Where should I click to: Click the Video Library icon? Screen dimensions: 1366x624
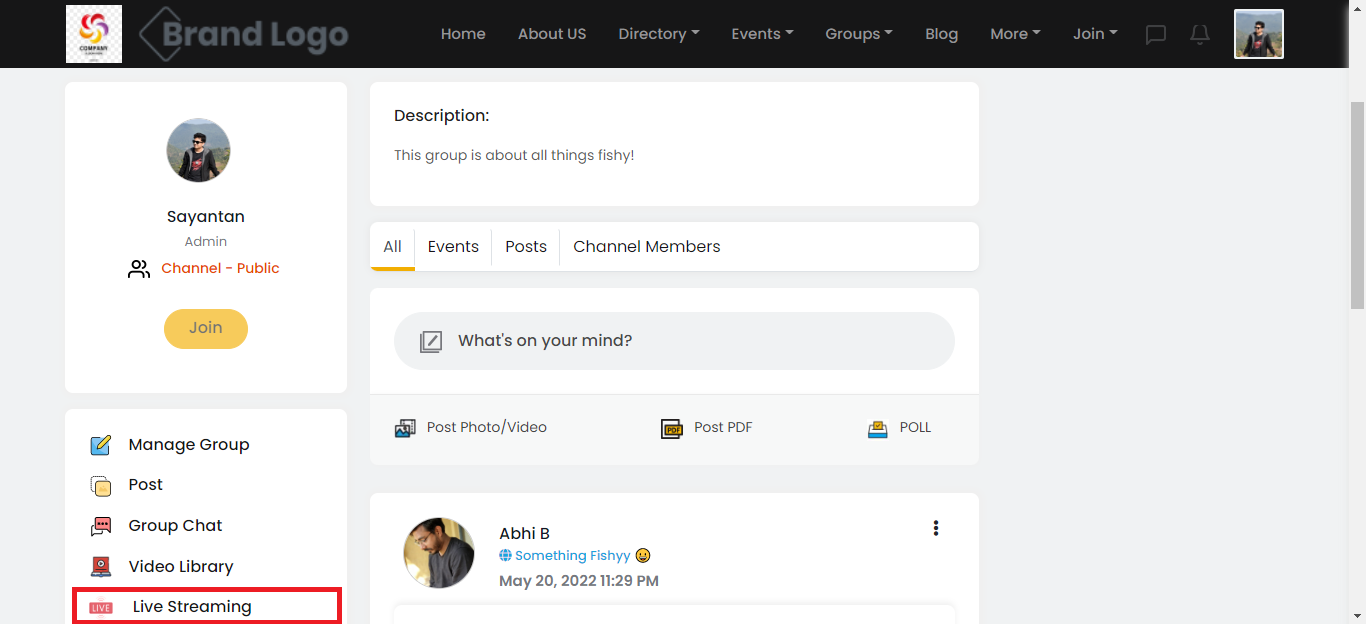pyautogui.click(x=101, y=567)
